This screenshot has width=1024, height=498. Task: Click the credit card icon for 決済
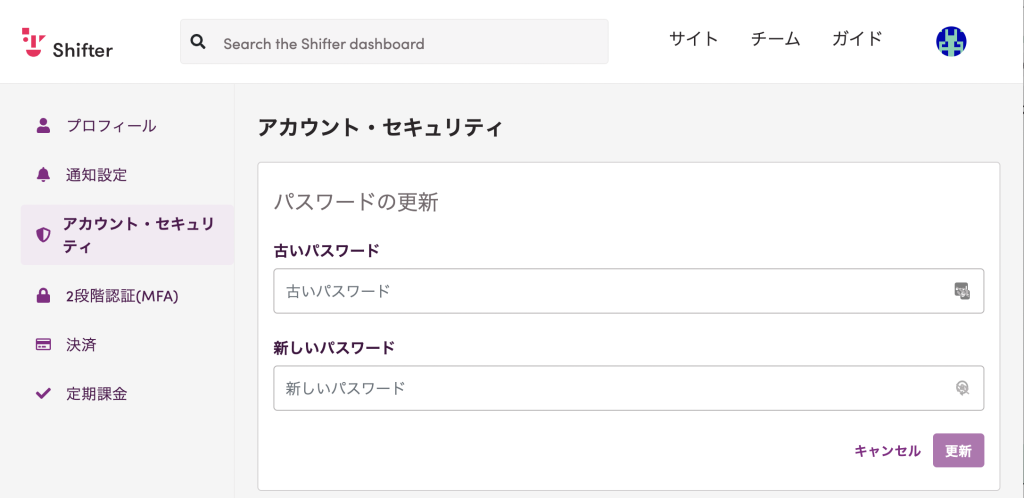click(43, 345)
